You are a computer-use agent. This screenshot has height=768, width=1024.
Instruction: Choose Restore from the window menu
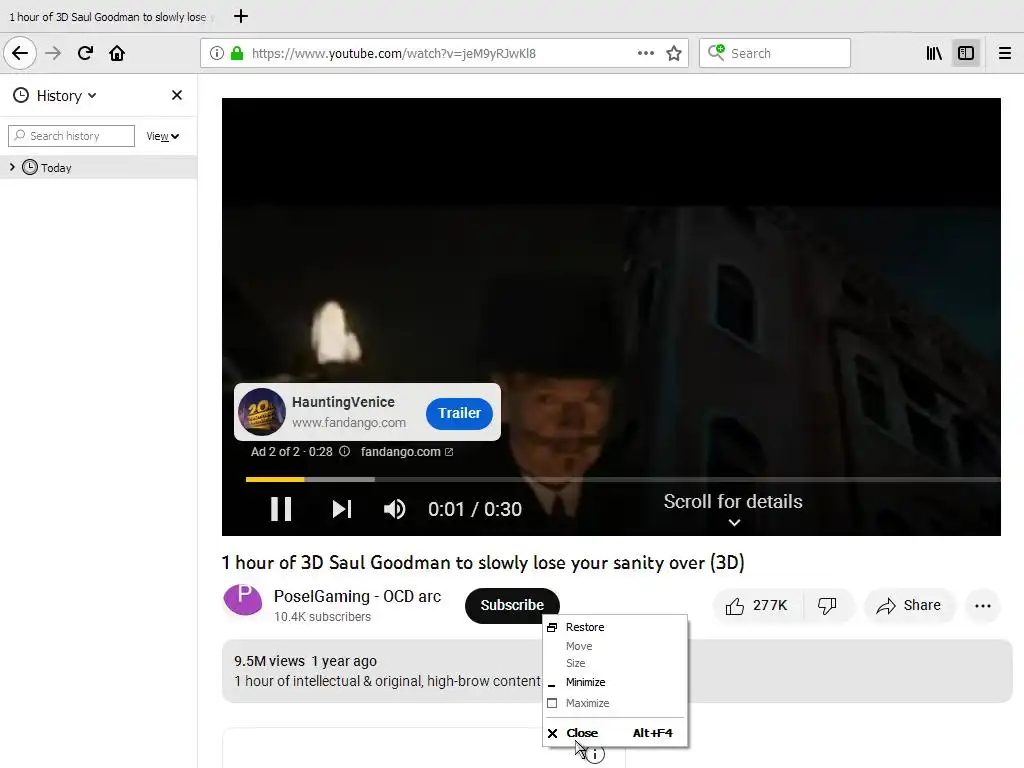point(615,627)
